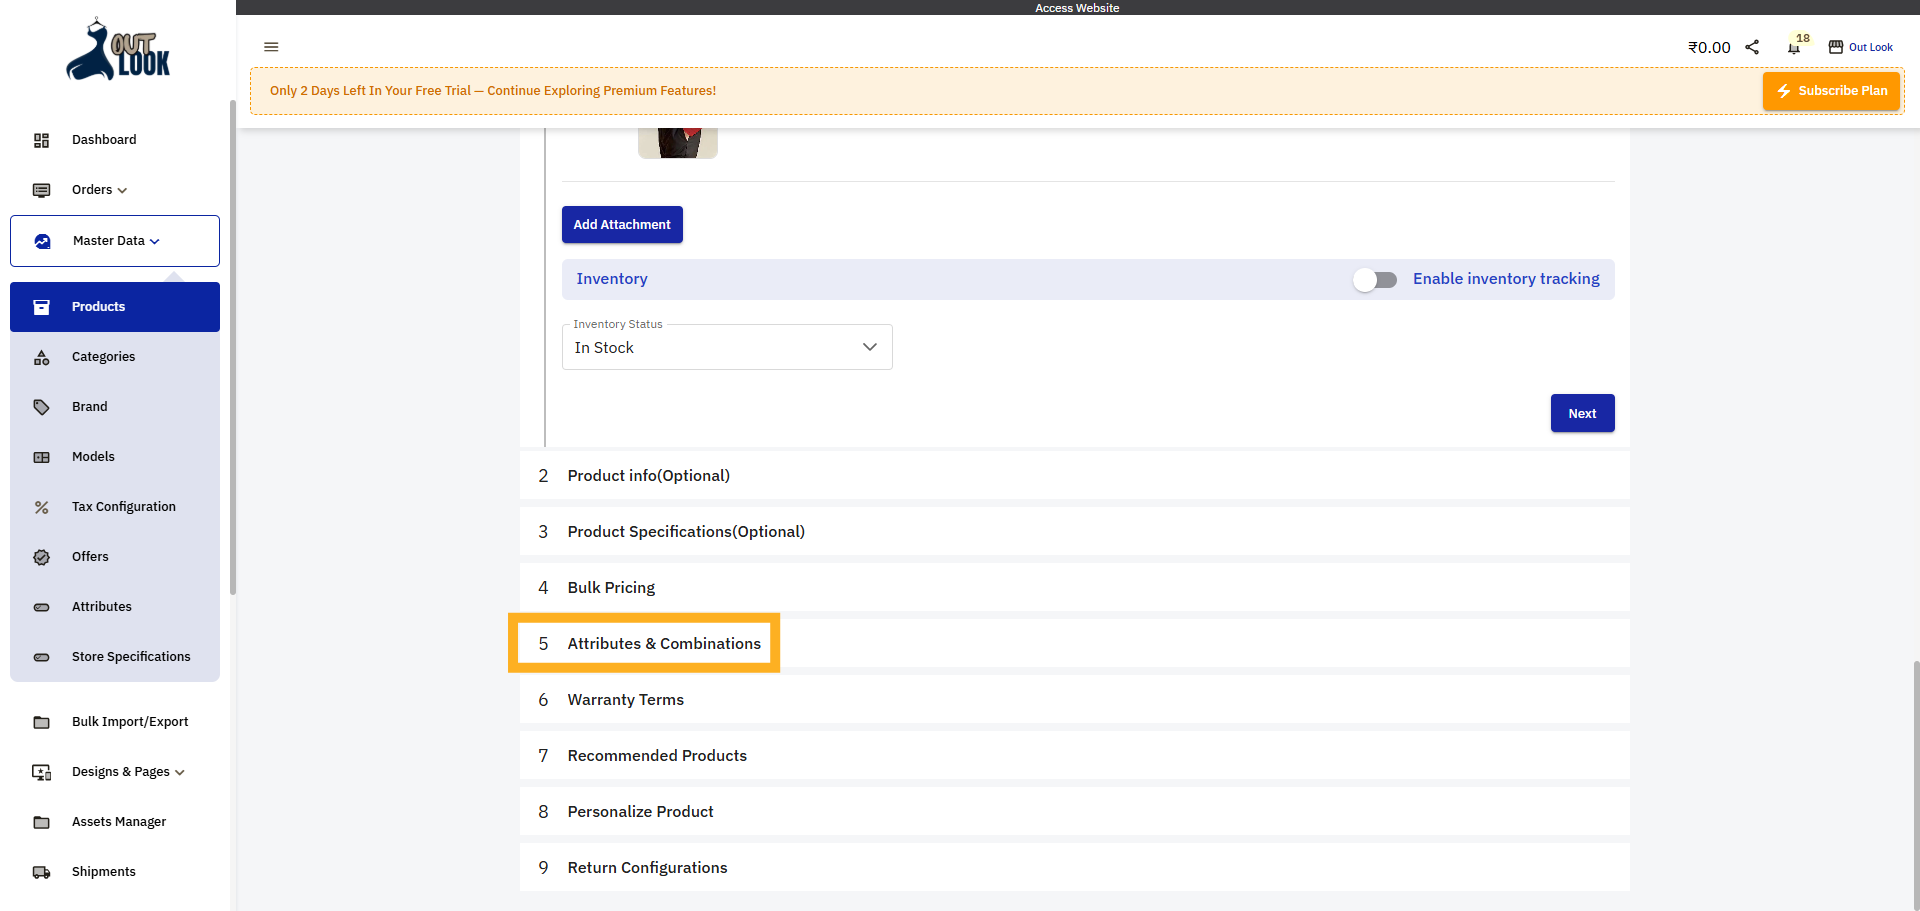Open Tax Configuration using the percent icon
This screenshot has width=1920, height=911.
(41, 507)
